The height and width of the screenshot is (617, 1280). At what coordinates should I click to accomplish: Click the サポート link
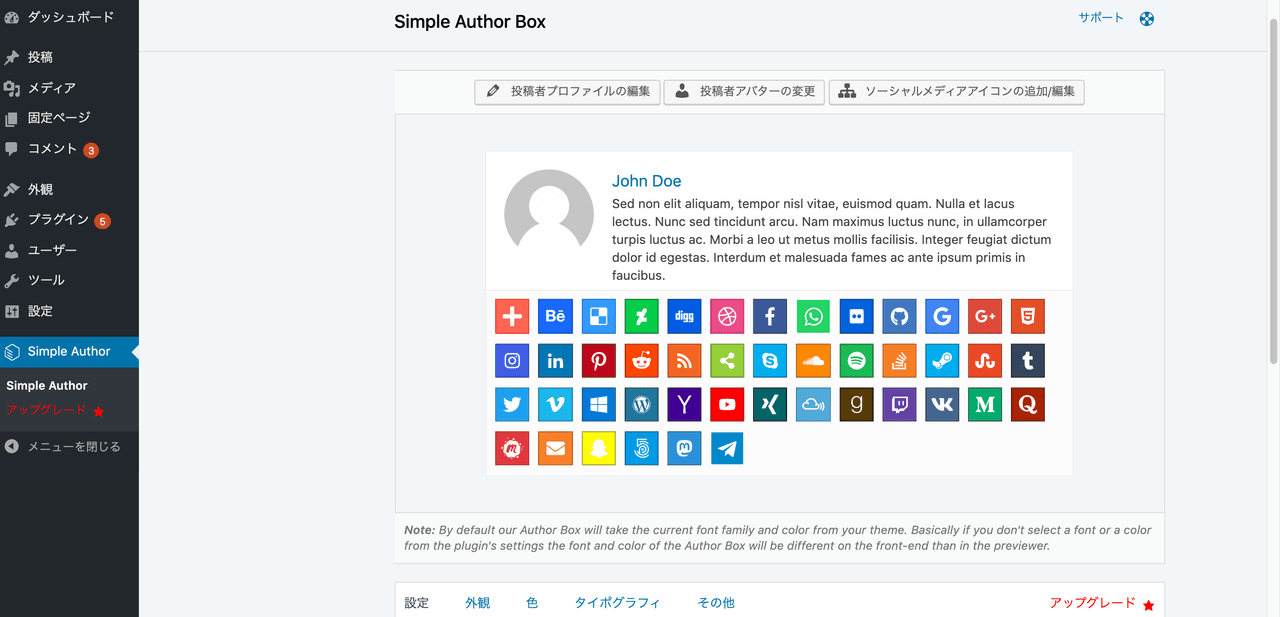1101,18
